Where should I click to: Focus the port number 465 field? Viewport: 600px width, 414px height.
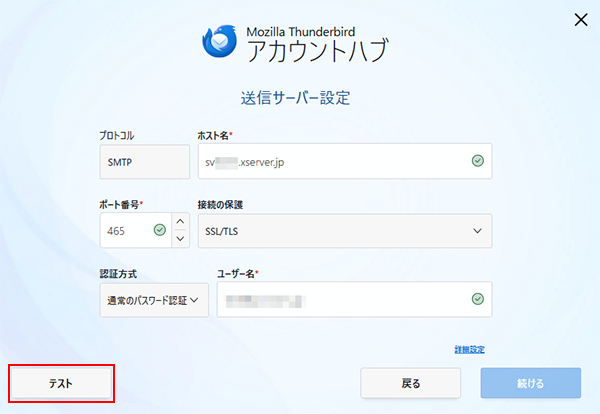135,230
